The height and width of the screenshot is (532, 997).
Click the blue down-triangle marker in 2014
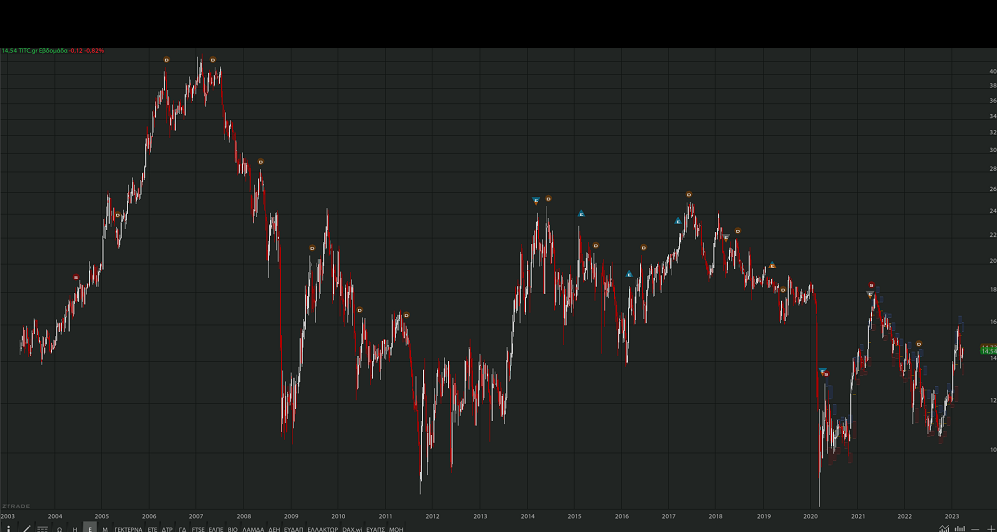click(536, 201)
